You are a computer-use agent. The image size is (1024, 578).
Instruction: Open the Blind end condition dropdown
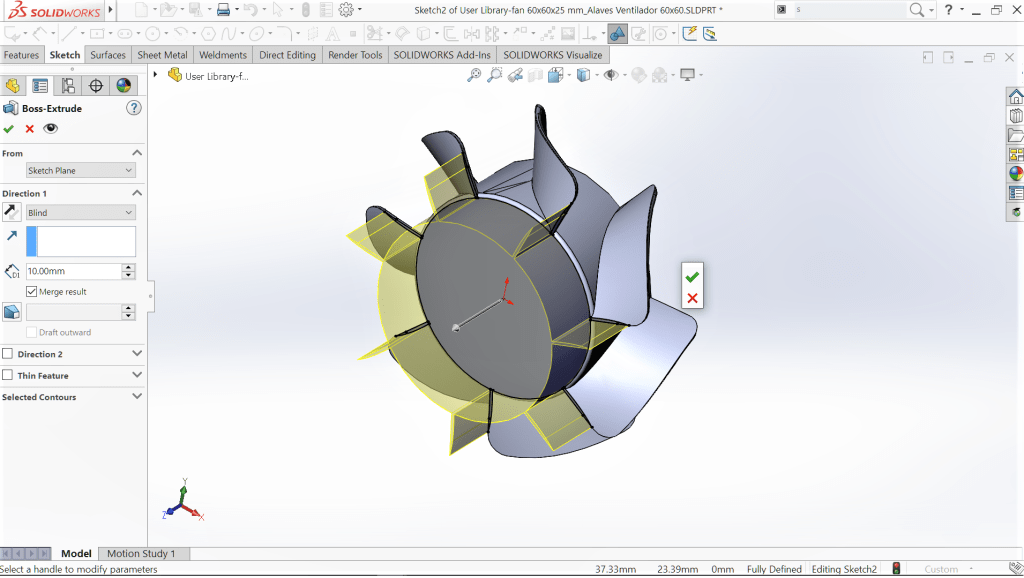click(x=80, y=213)
